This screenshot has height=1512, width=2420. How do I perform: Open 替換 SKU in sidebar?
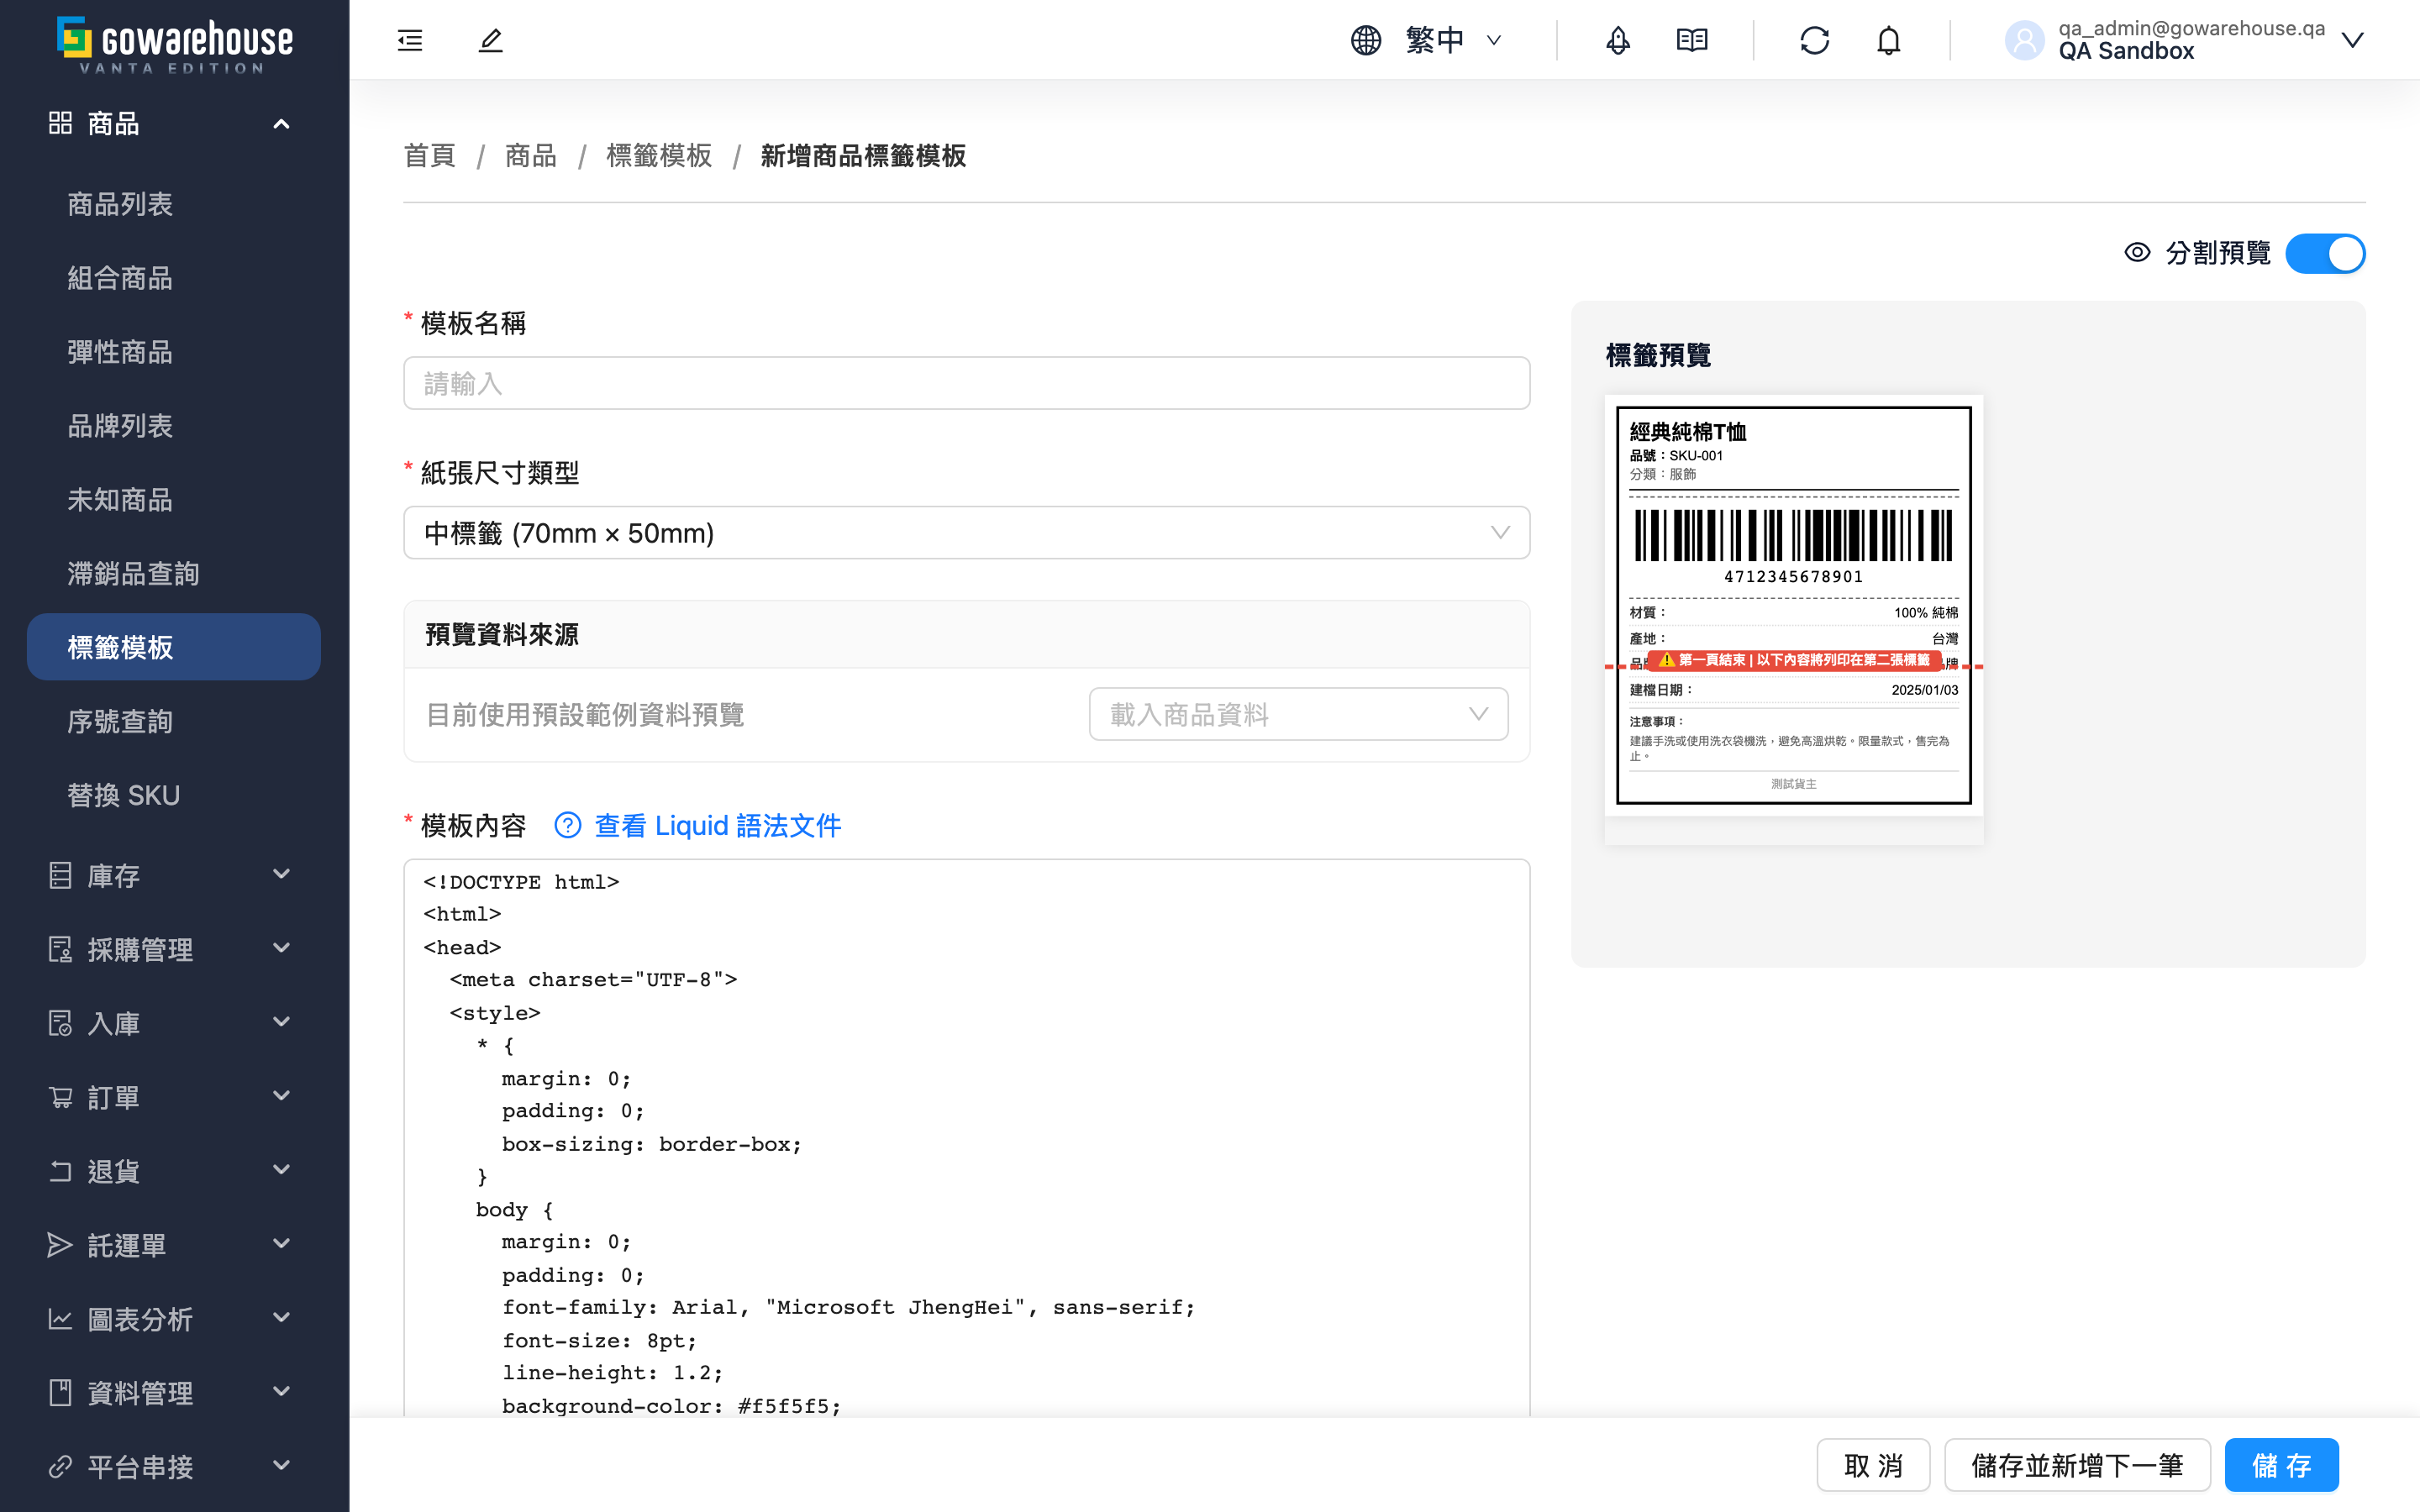coord(174,795)
